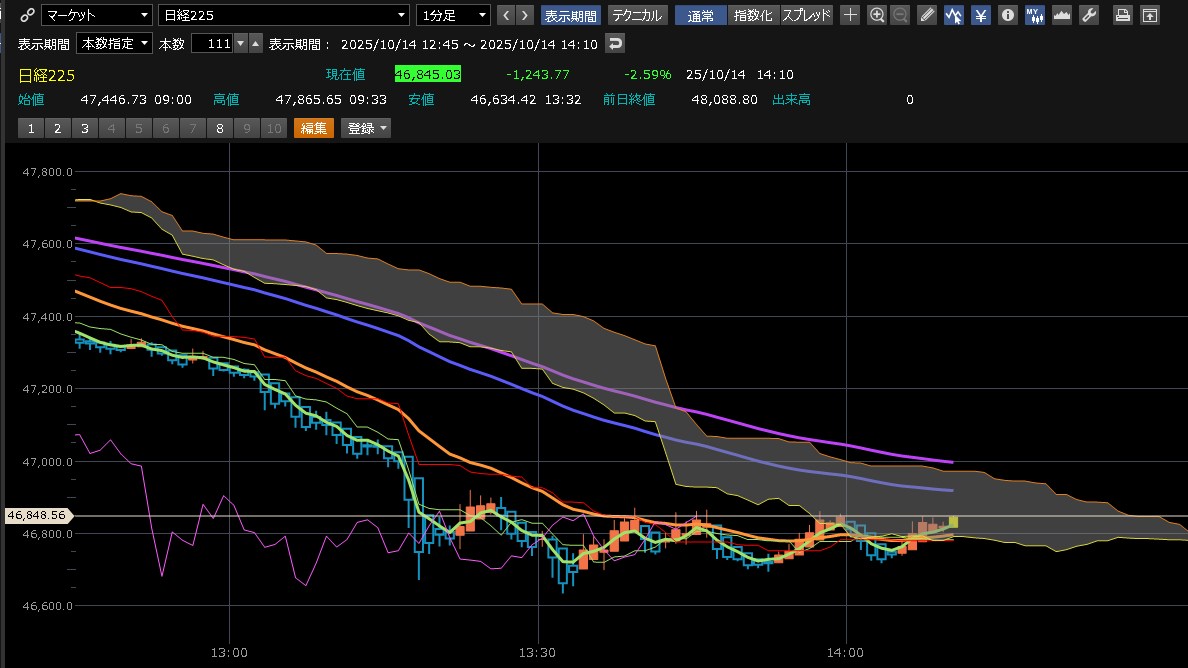The height and width of the screenshot is (668, 1188).
Task: Expand the 1分足 timeframe dropdown
Action: [x=454, y=15]
